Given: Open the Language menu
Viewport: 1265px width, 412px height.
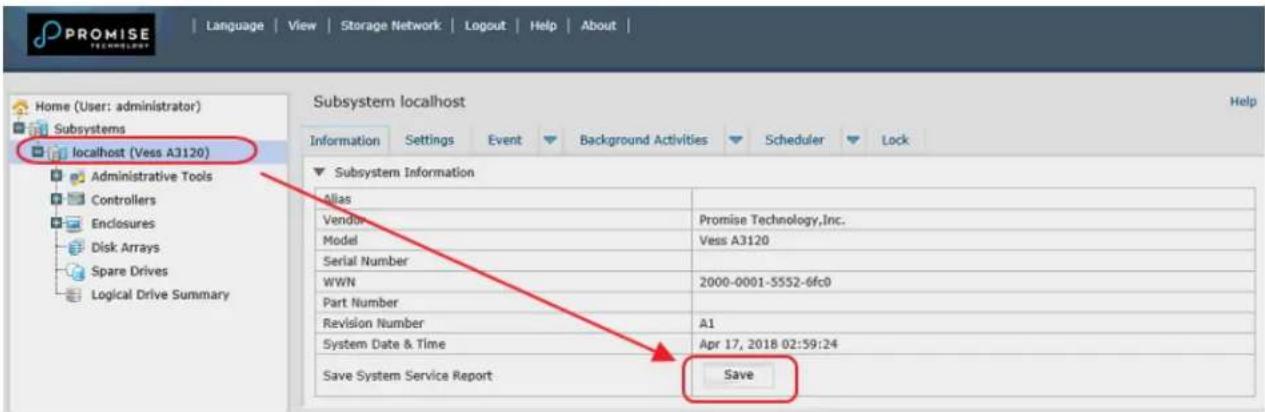Looking at the screenshot, I should [235, 26].
